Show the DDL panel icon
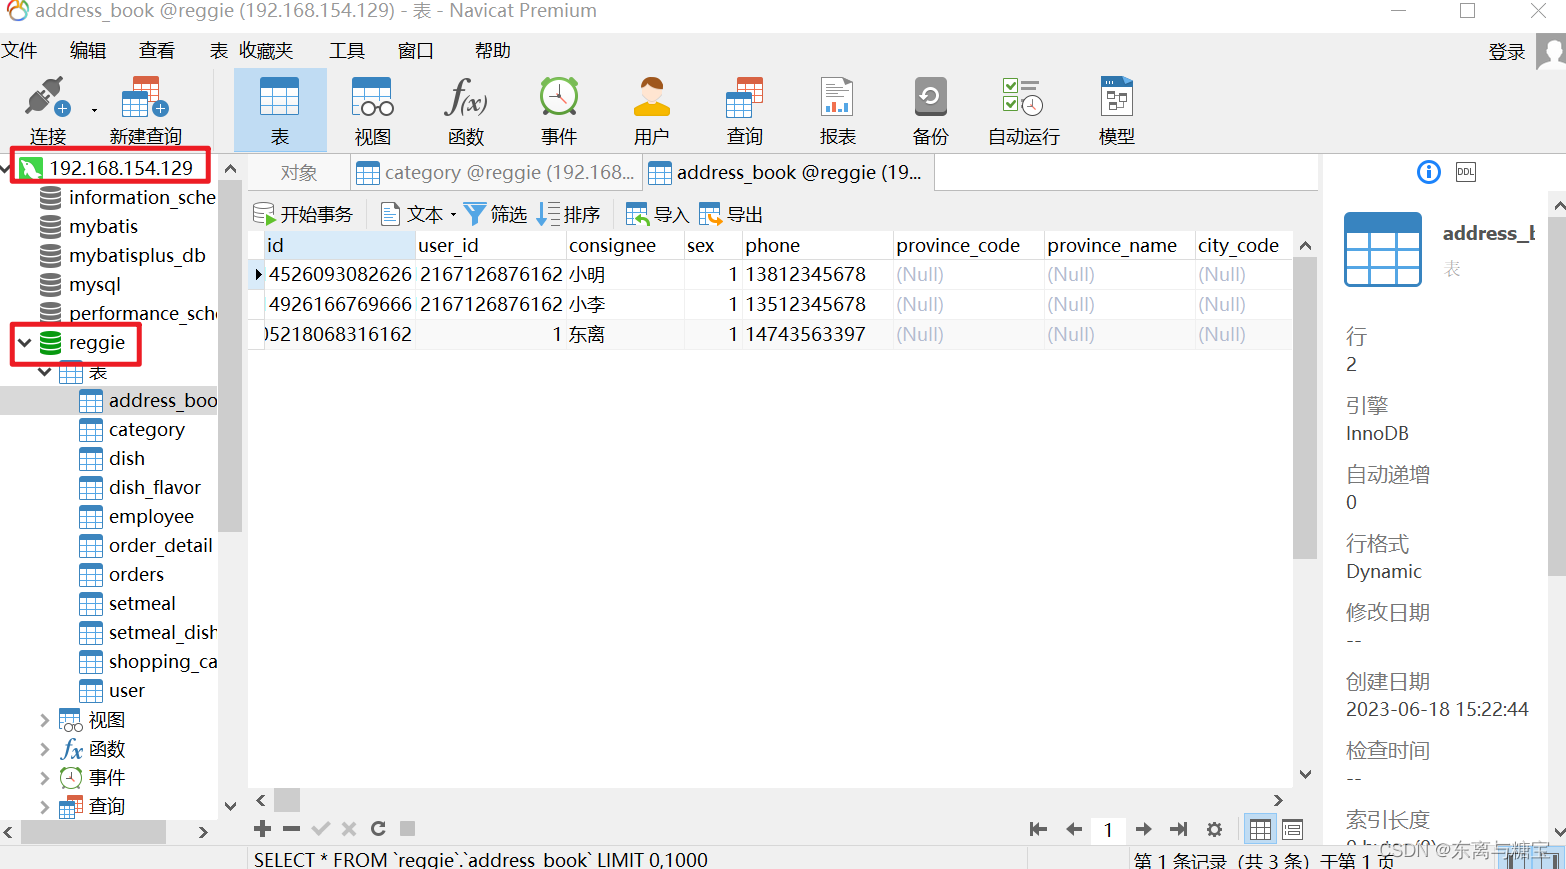1566x869 pixels. click(1466, 172)
